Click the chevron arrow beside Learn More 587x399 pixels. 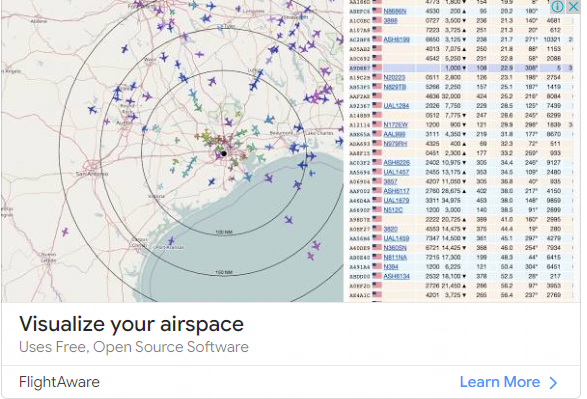coord(553,383)
